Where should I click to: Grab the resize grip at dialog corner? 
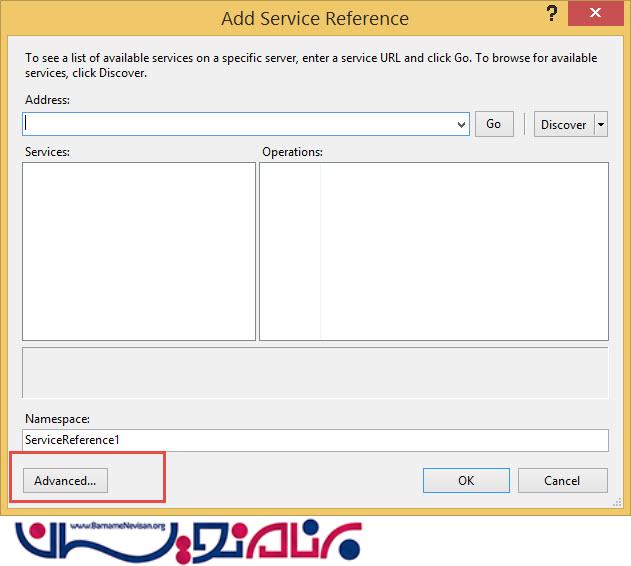point(617,502)
